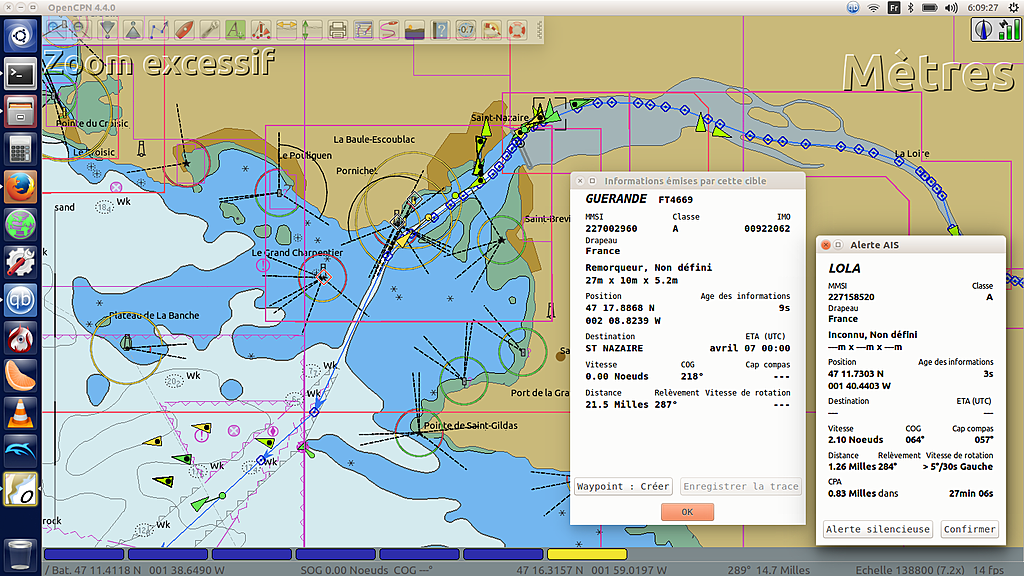Open the help book icon
This screenshot has width=1024, height=576.
(x=440, y=29)
